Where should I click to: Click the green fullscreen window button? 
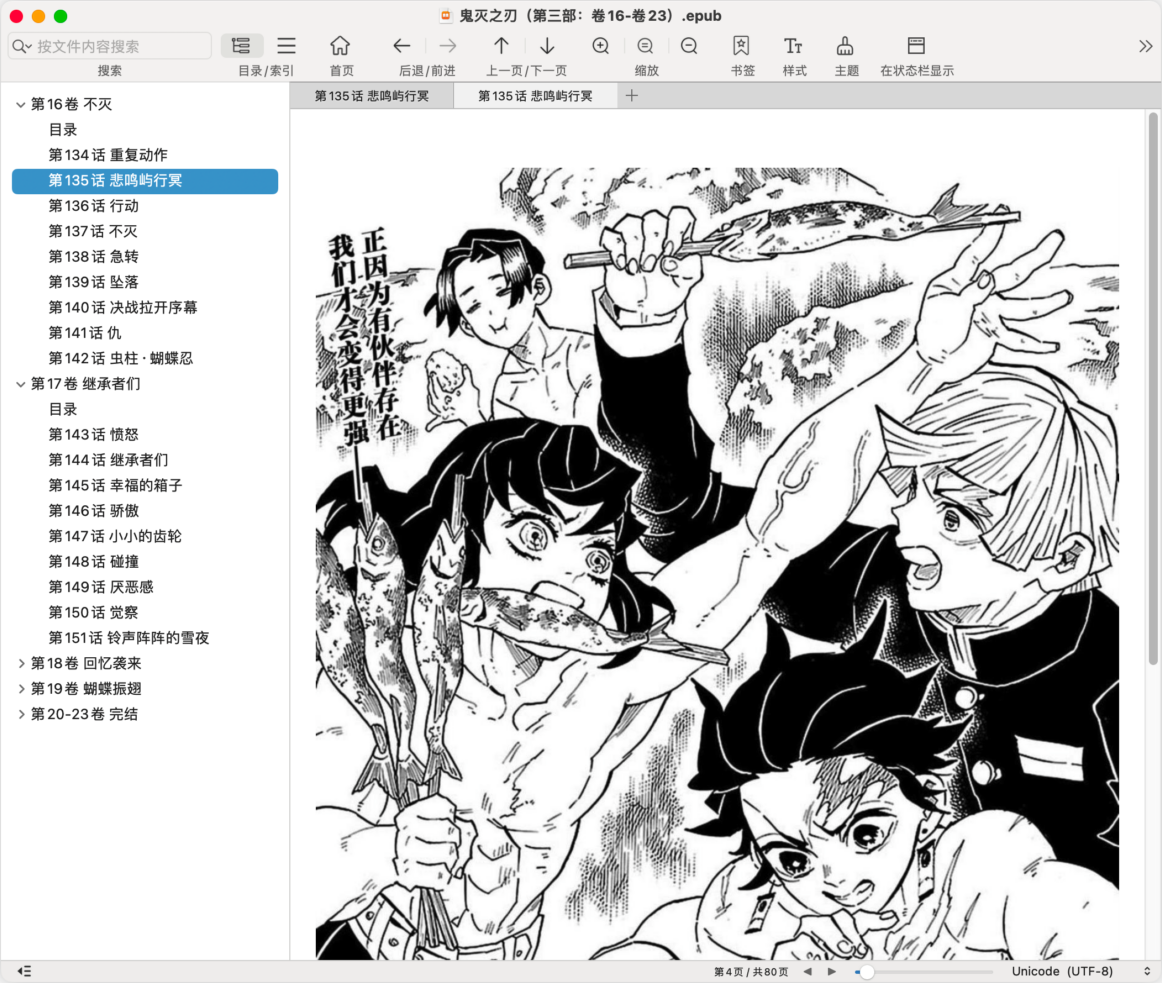tap(61, 16)
